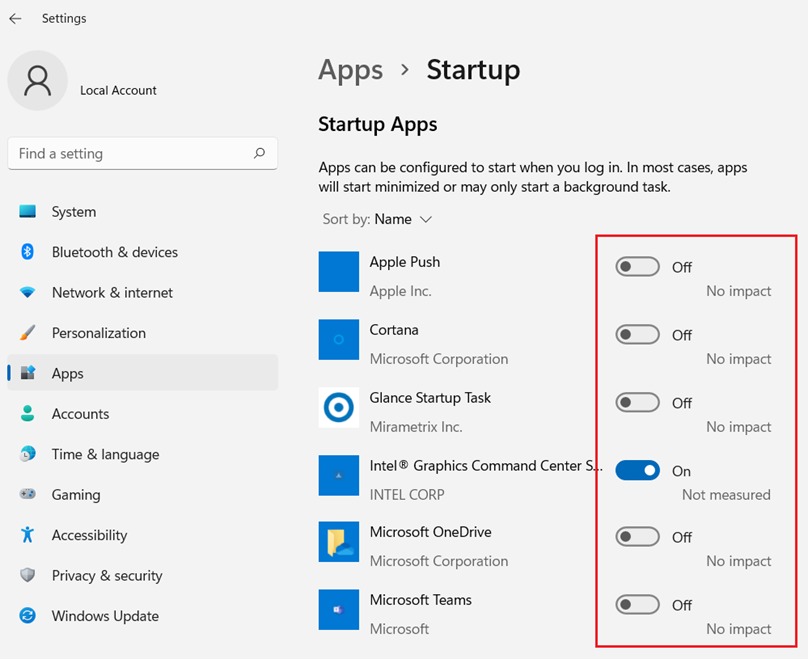Enable Microsoft OneDrive startup toggle
This screenshot has width=808, height=659.
(x=637, y=537)
